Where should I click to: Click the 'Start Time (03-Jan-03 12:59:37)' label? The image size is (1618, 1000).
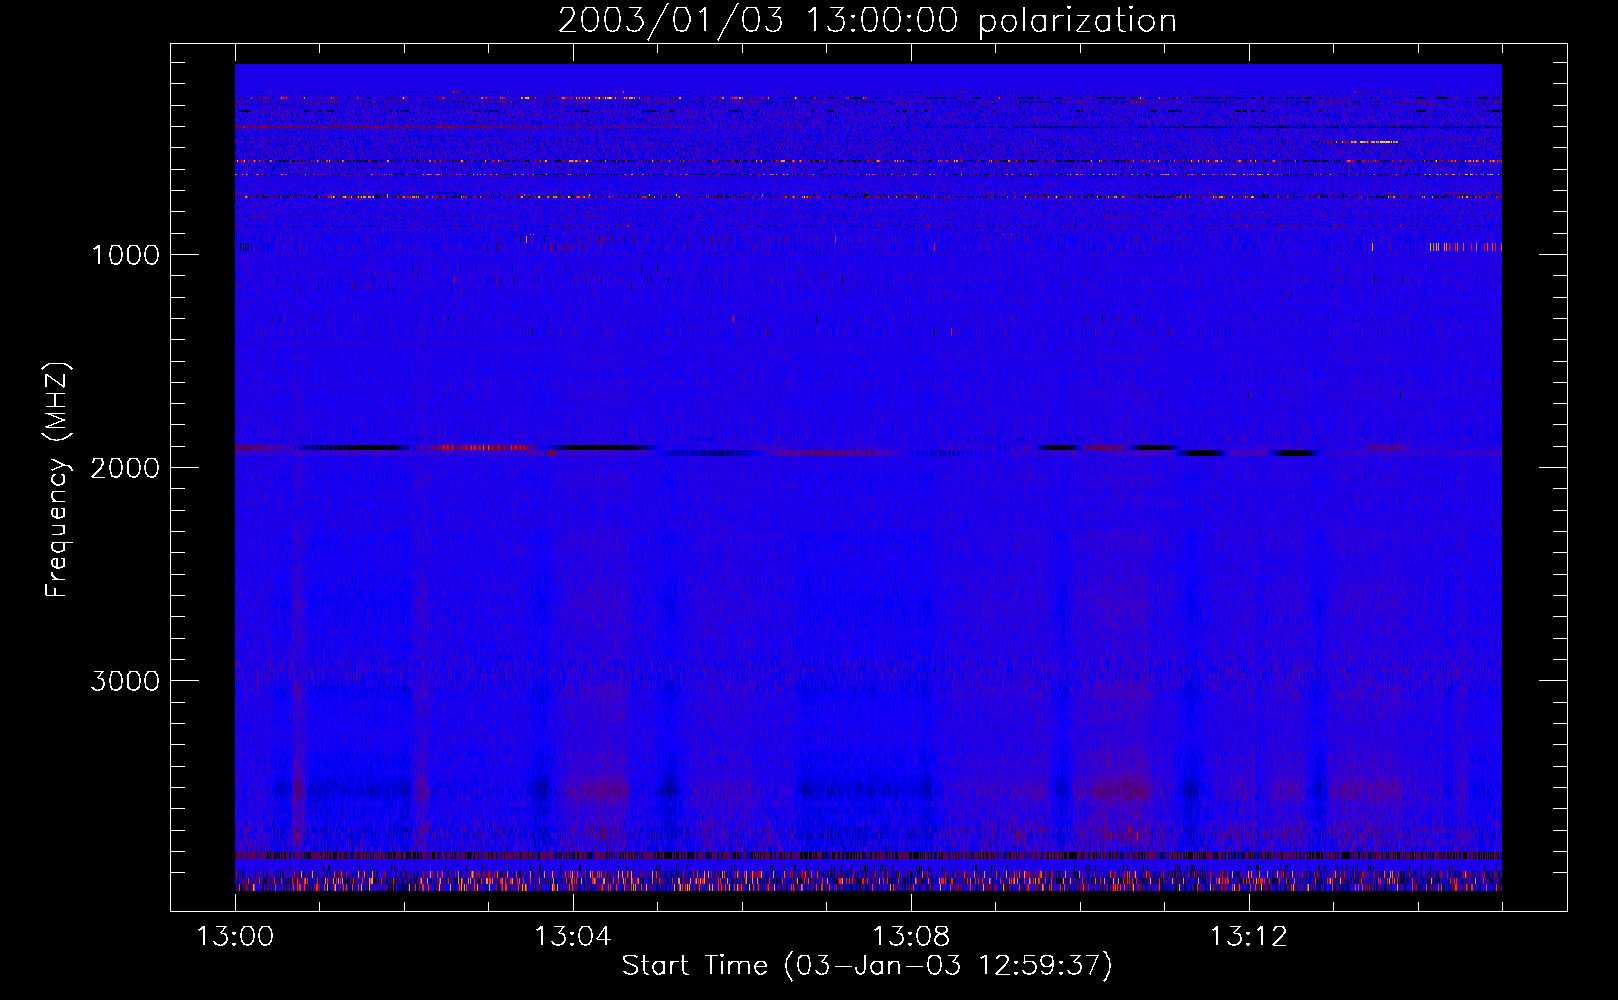tap(867, 966)
